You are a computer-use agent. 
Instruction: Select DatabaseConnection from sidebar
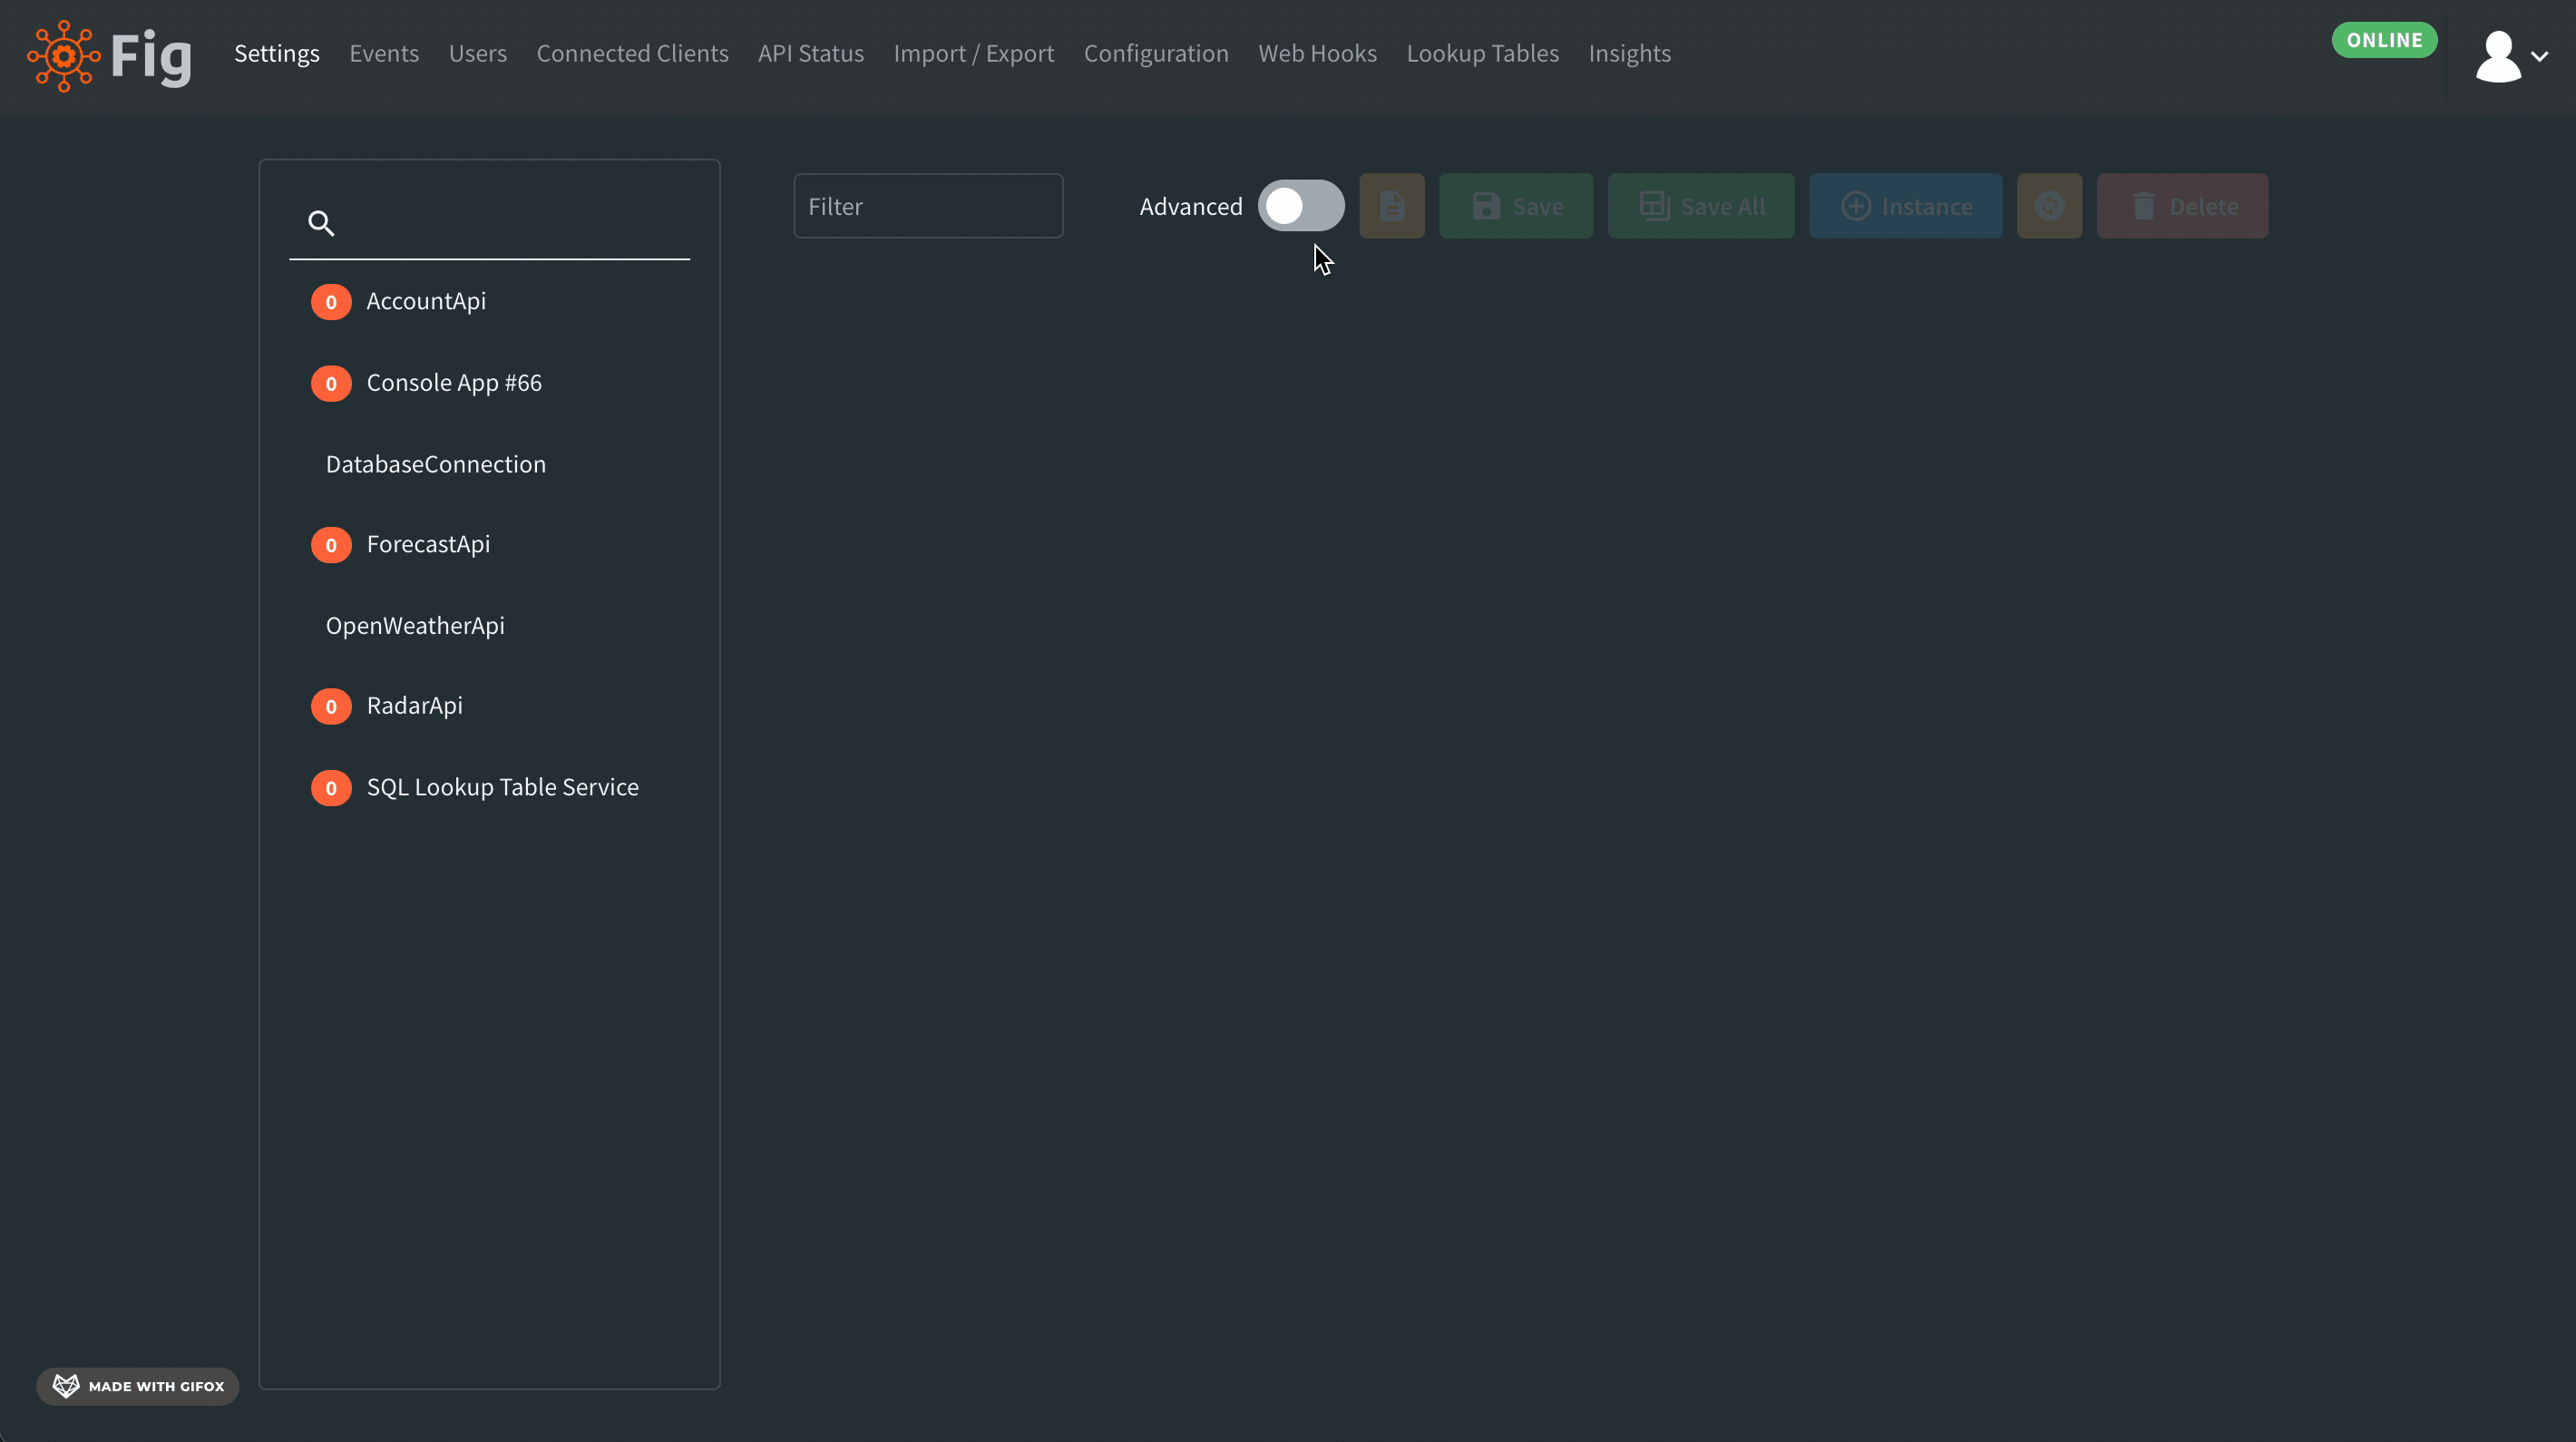[x=435, y=463]
